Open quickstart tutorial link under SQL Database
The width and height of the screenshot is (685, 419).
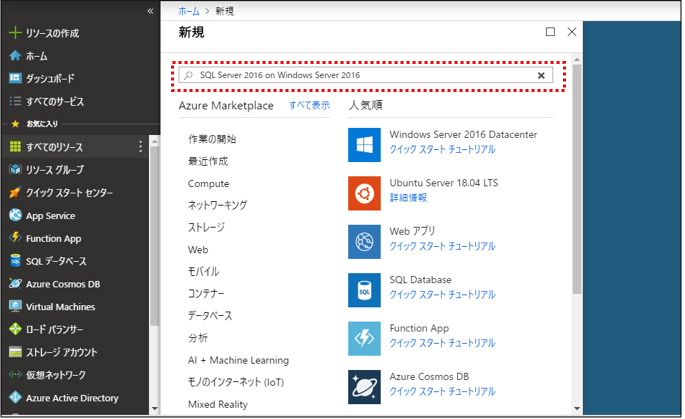(x=443, y=295)
